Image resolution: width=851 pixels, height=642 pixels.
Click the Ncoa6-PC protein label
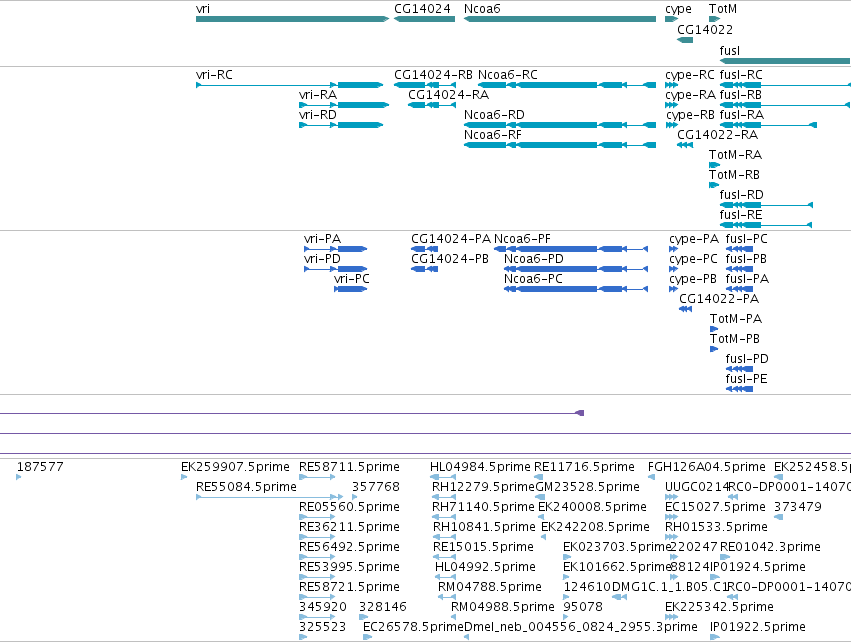click(533, 278)
